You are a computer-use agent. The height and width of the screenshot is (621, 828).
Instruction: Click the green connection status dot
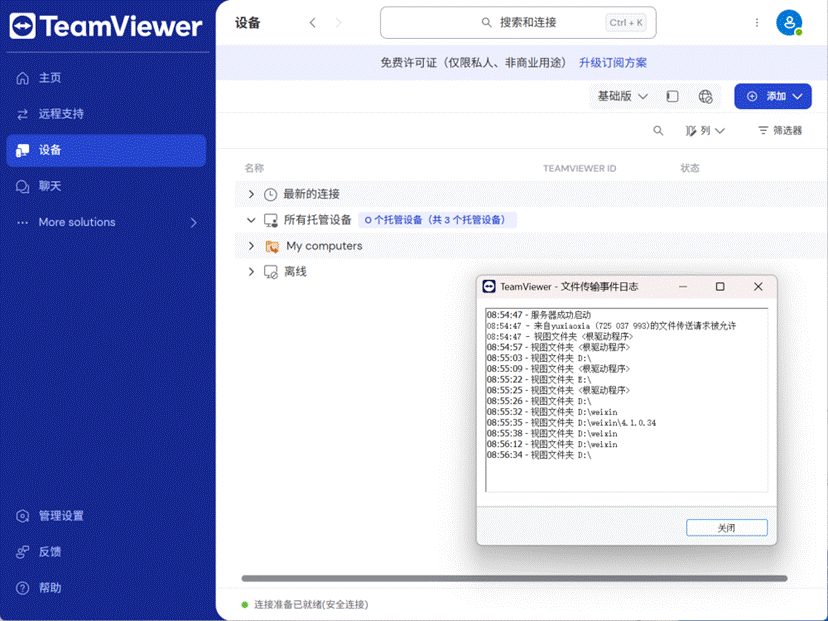(244, 605)
